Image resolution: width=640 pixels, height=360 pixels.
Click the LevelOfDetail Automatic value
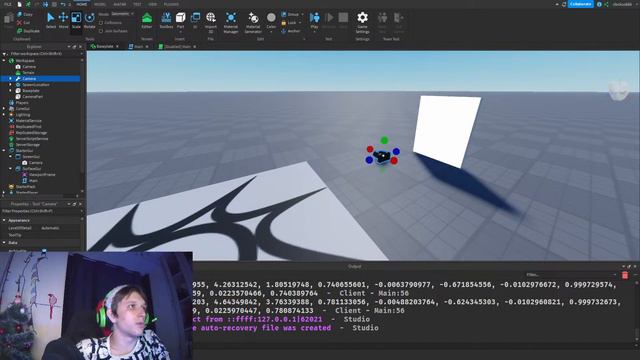click(x=50, y=228)
